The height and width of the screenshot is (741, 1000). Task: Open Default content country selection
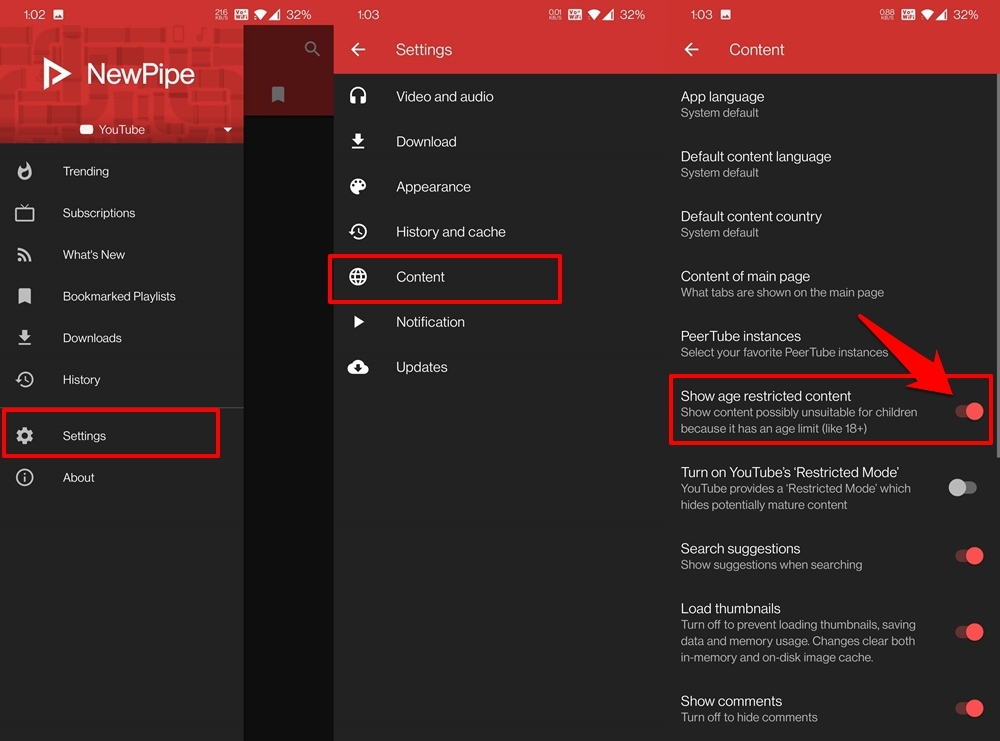(832, 224)
